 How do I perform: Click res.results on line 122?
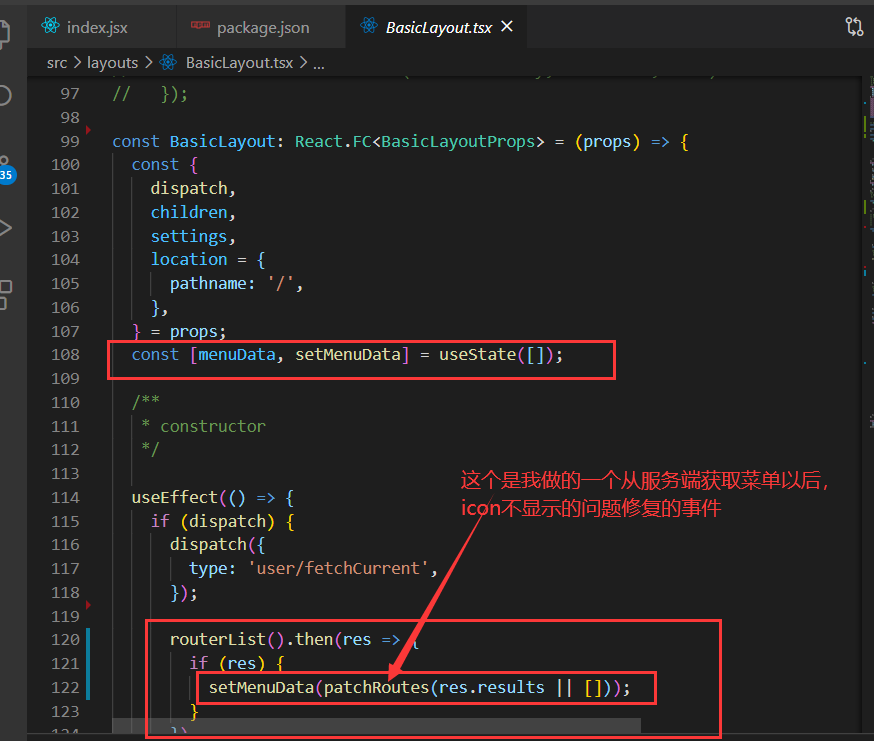[x=491, y=687]
